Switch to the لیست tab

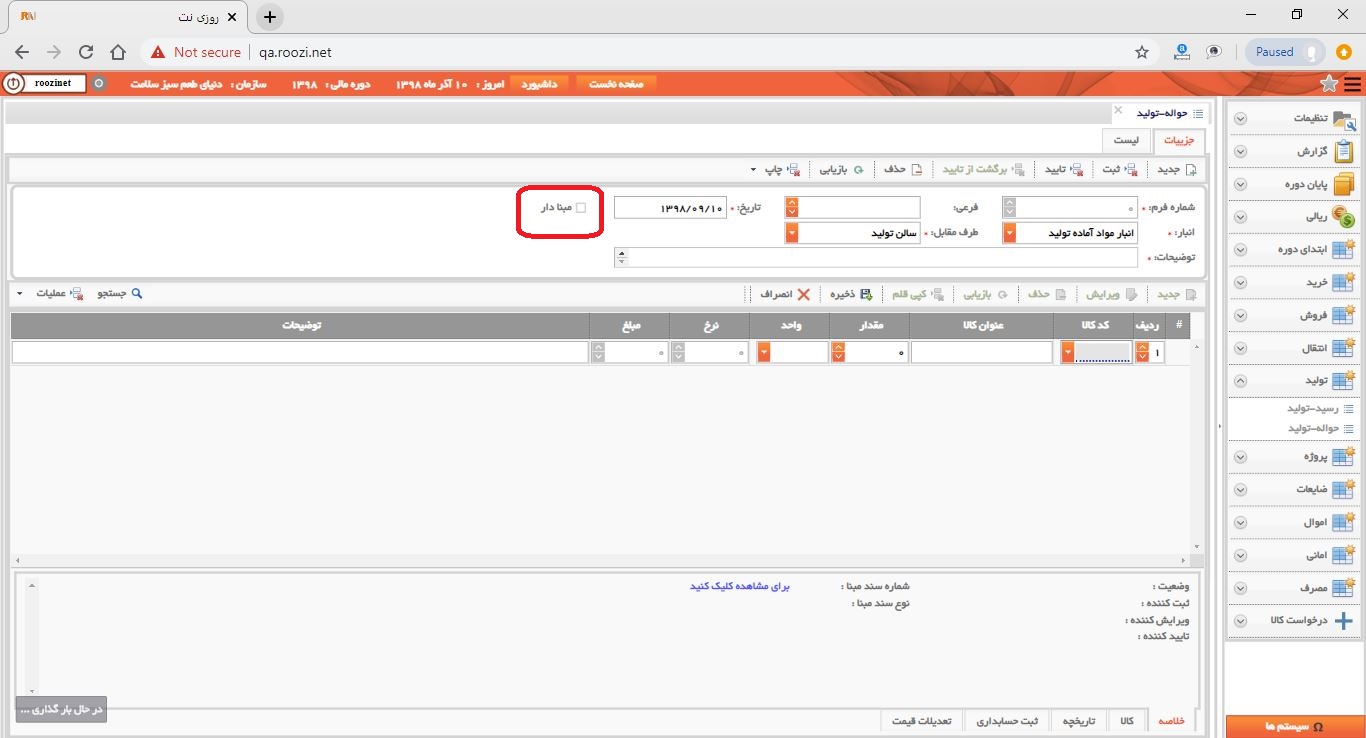[1126, 141]
